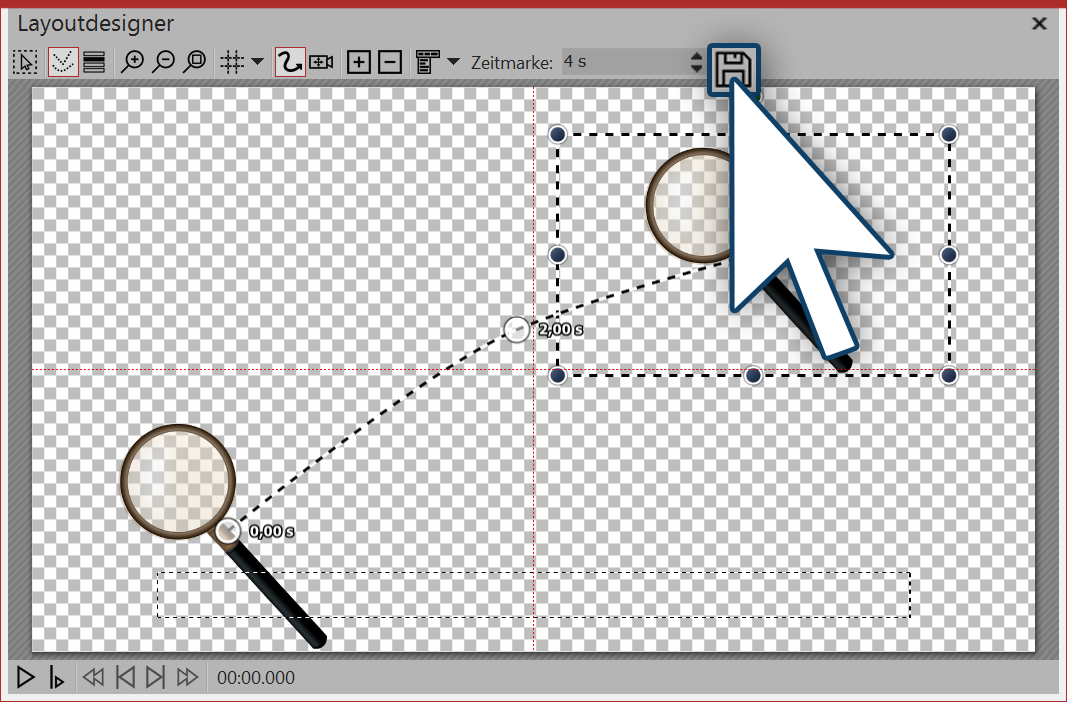The image size is (1067, 702).
Task: Click the Zeitmarke time input field
Action: [x=622, y=62]
